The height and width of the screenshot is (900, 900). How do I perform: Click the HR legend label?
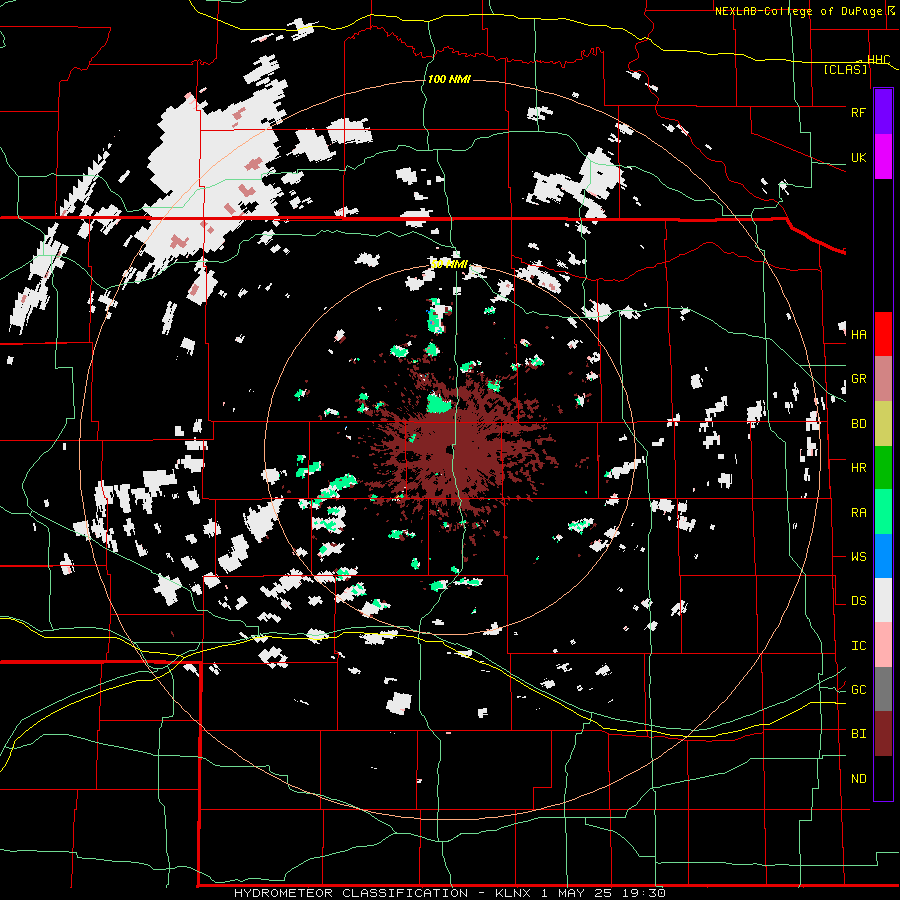pyautogui.click(x=858, y=468)
